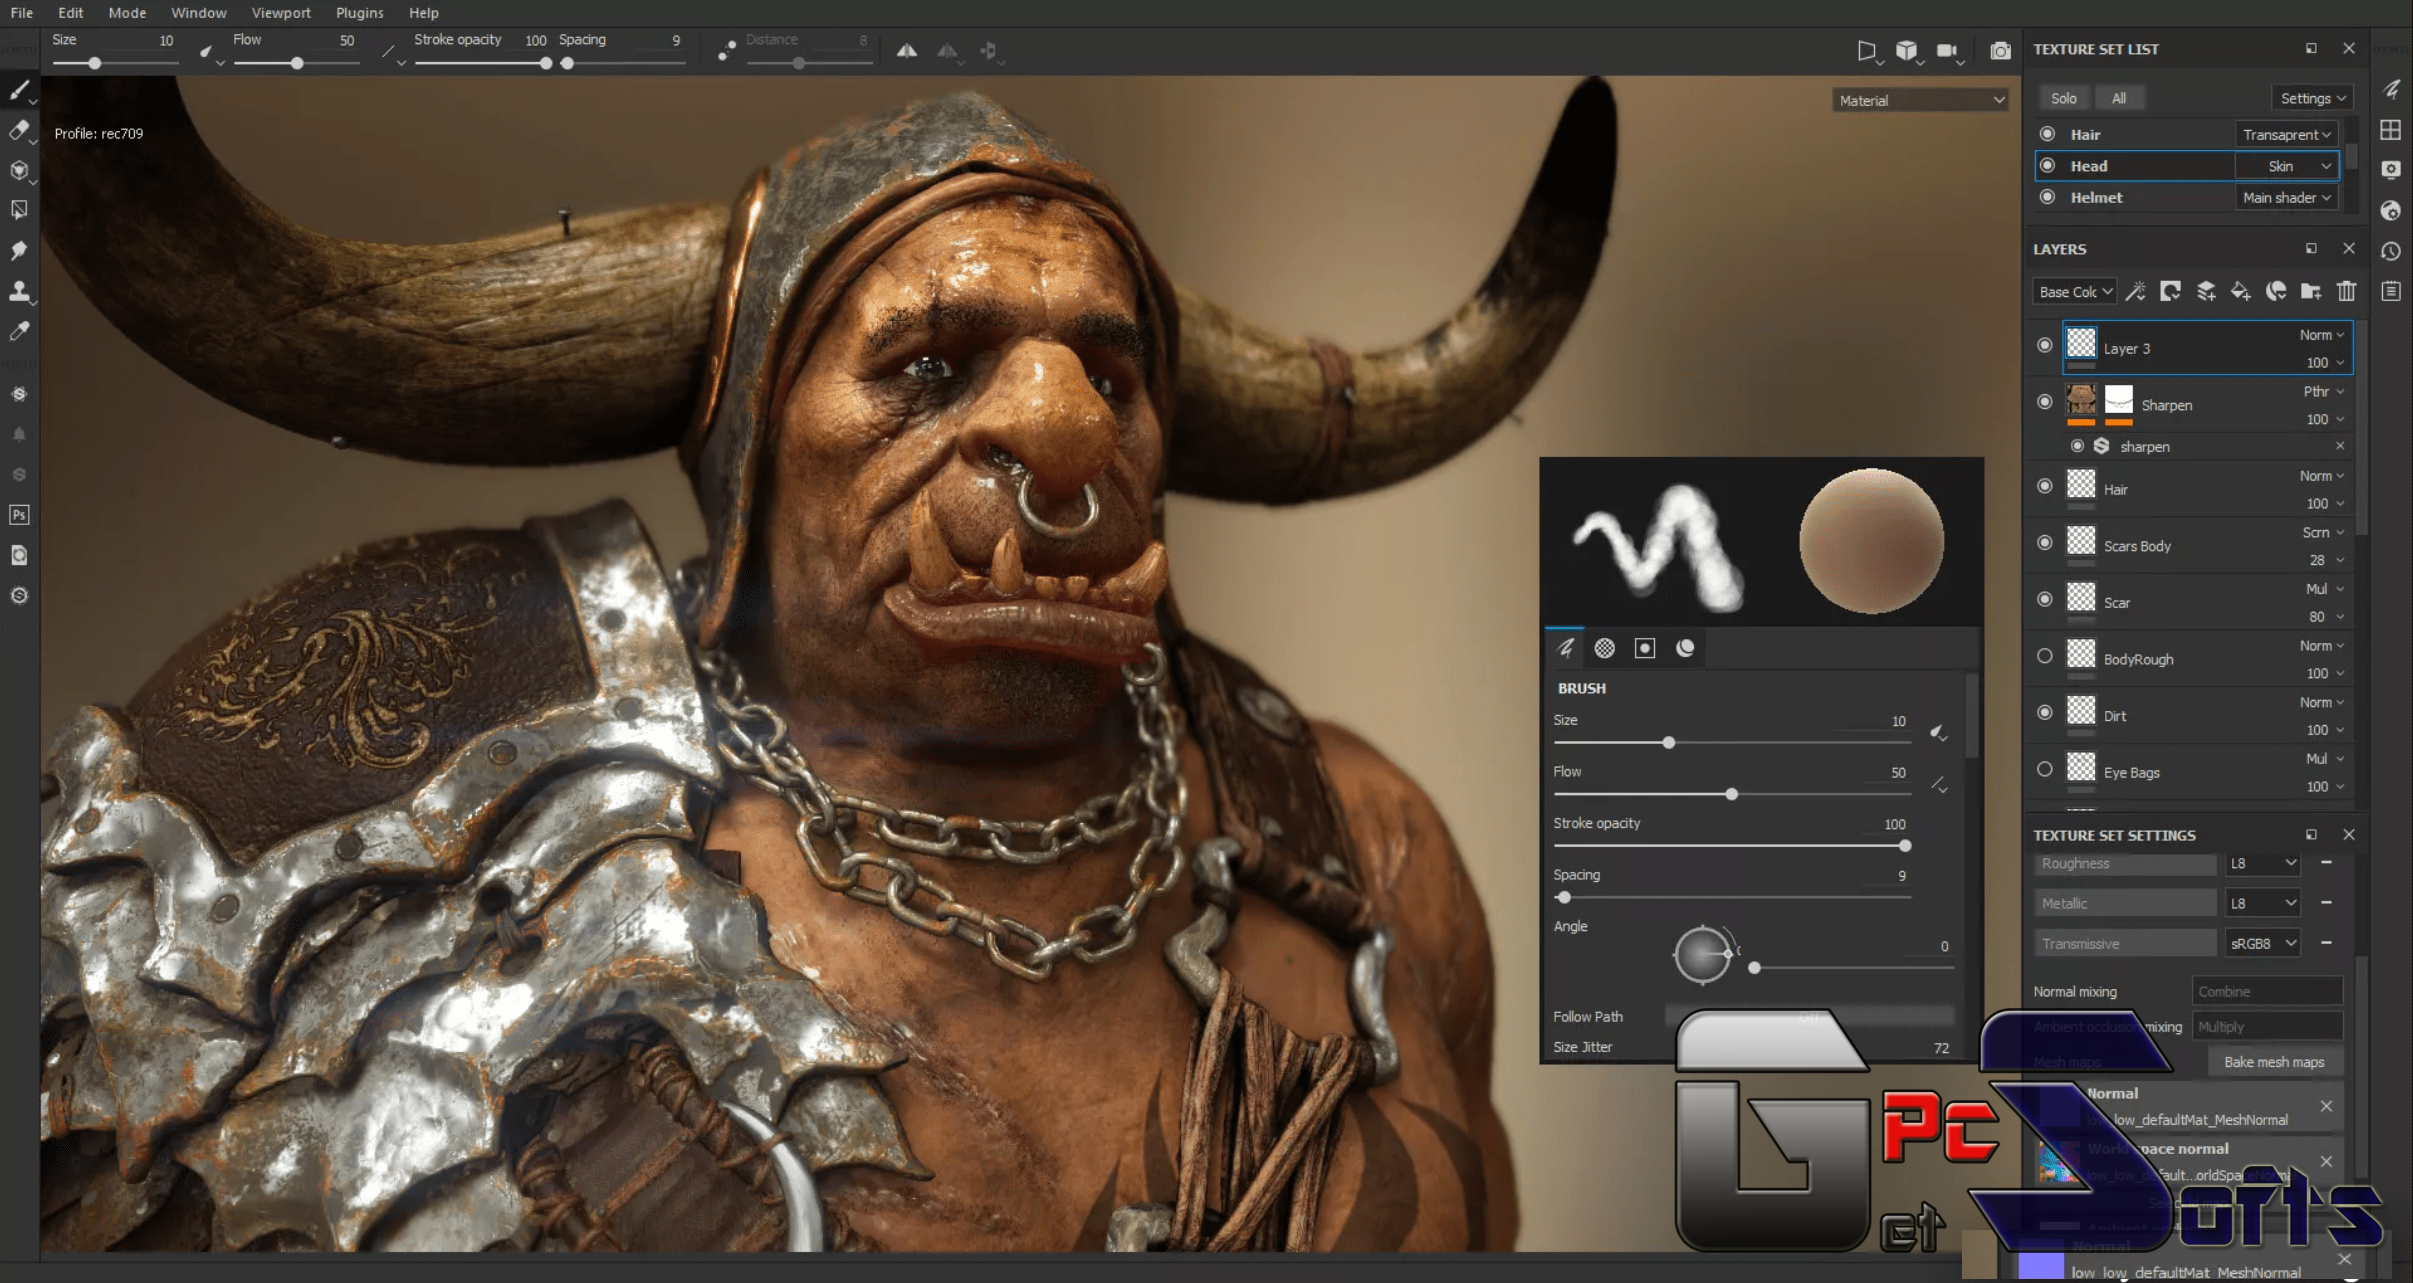
Task: Toggle Hair texture set visibility
Action: [x=2047, y=134]
